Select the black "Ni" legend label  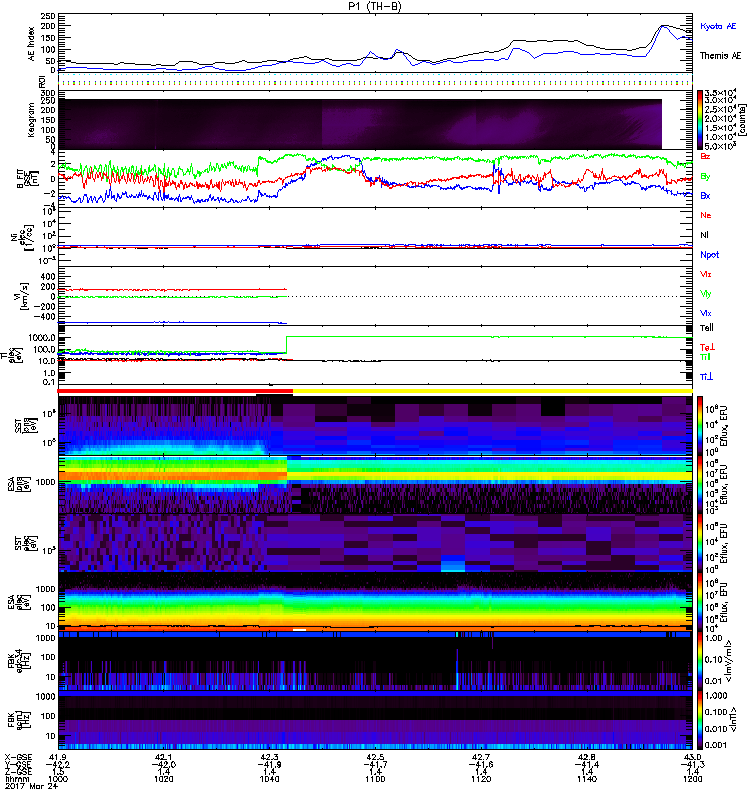[704, 235]
